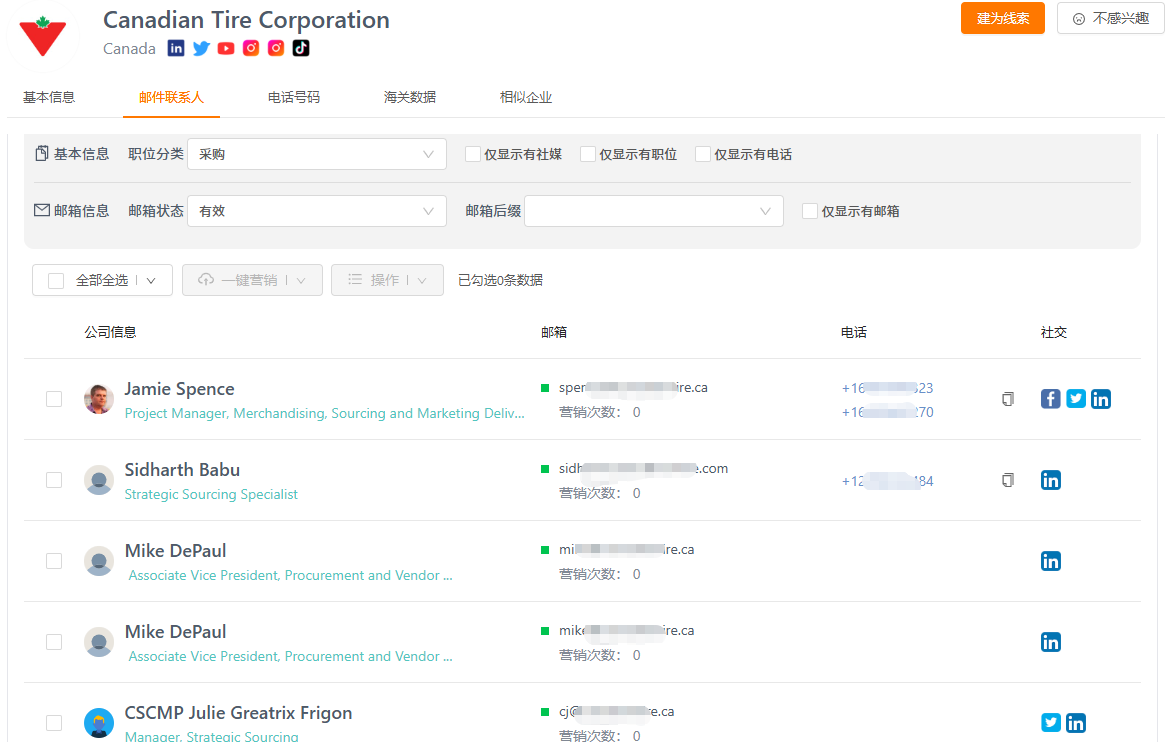Toggle 仅显示有社媒 checkbox
Viewport: 1169px width, 742px height.
tap(473, 154)
